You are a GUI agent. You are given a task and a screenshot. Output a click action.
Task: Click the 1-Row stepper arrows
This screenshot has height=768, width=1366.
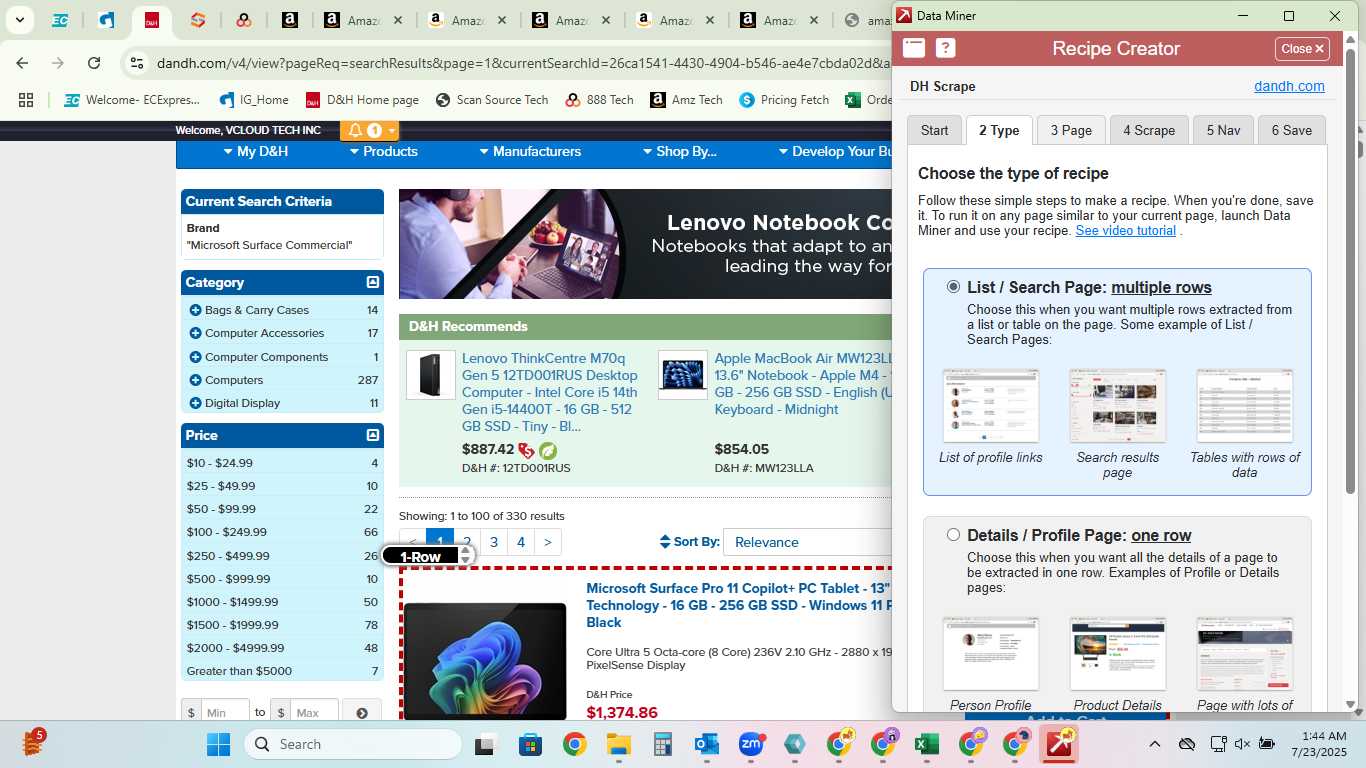tap(466, 556)
